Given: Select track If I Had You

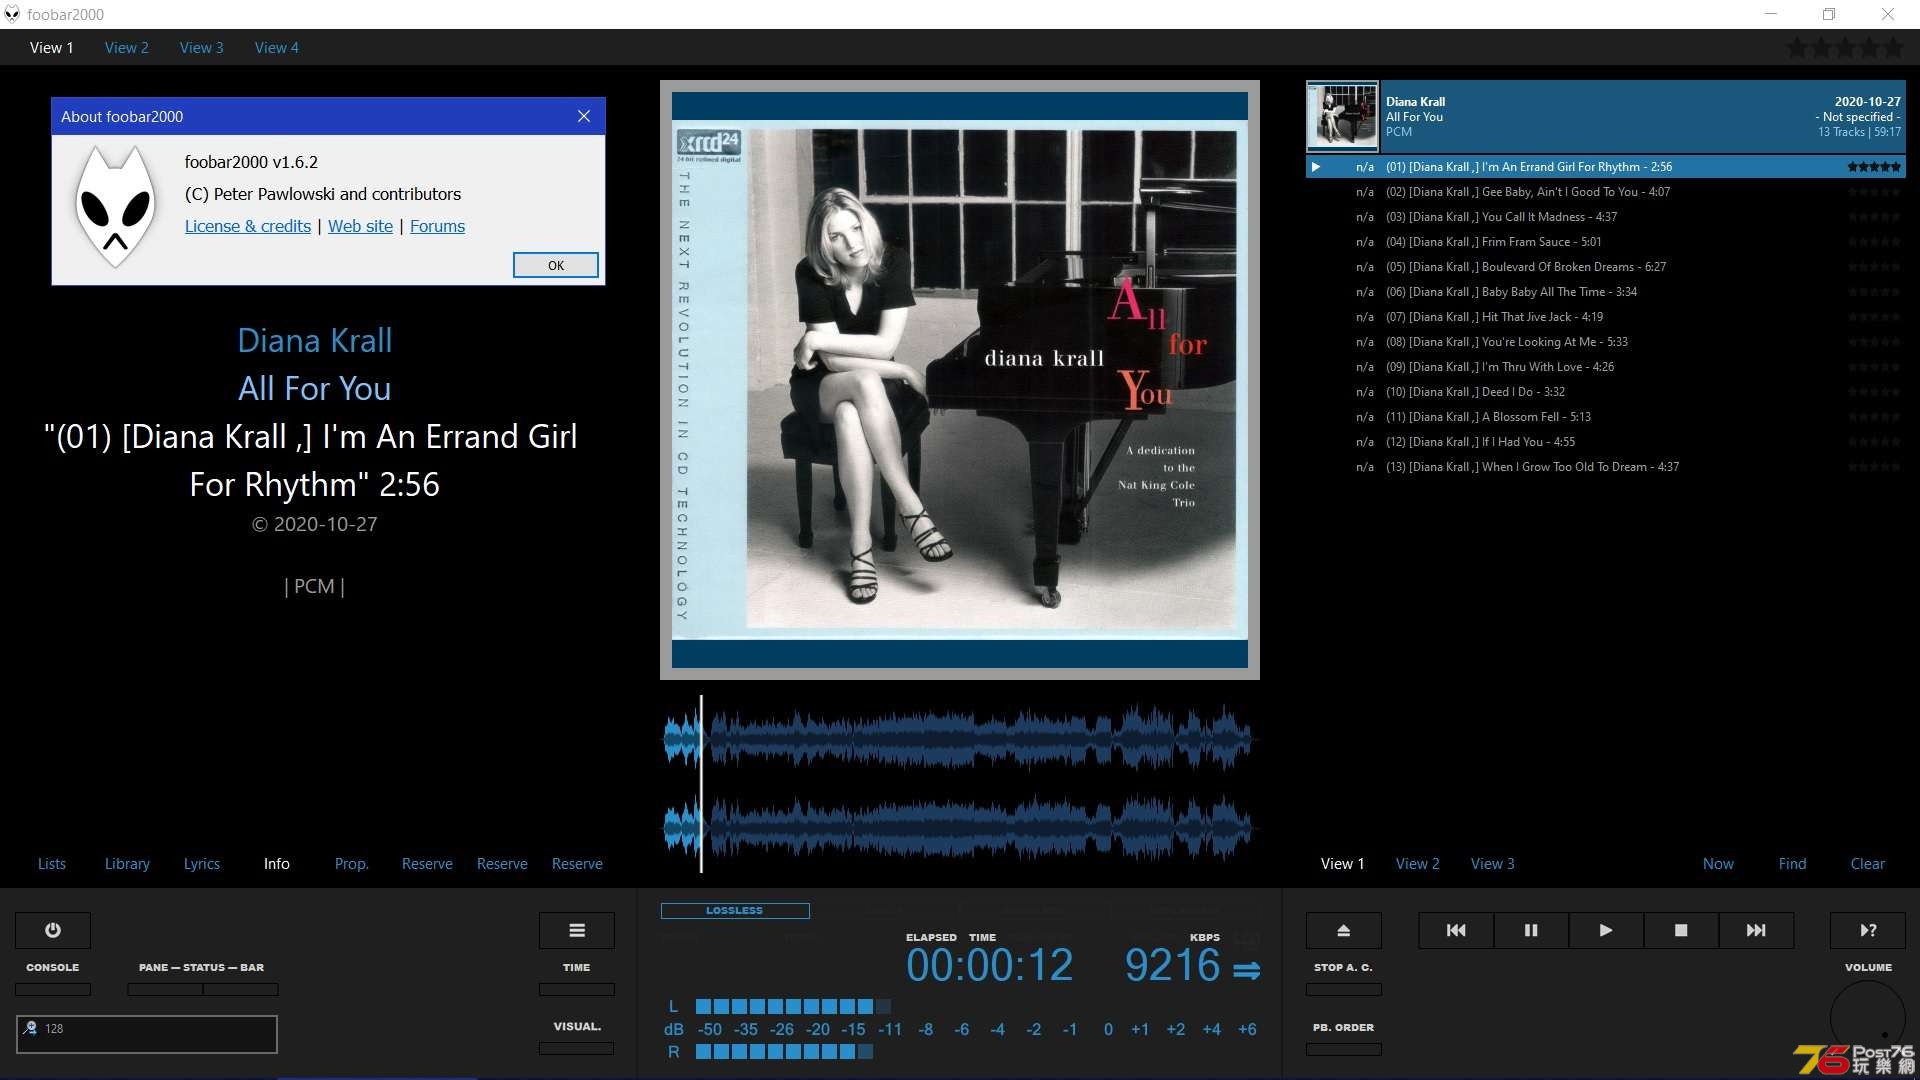Looking at the screenshot, I should (1605, 442).
